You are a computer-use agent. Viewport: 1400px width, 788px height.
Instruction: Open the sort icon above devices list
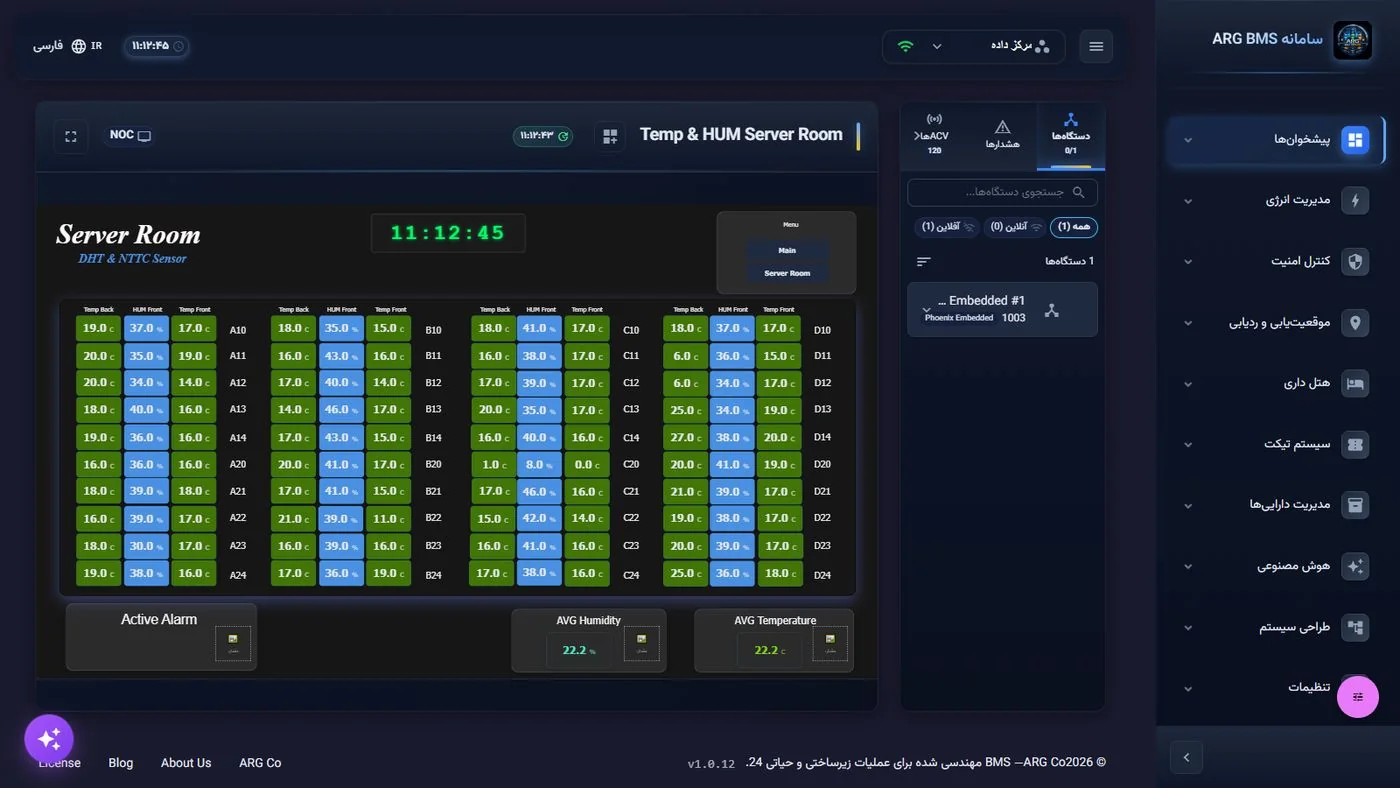click(x=924, y=261)
